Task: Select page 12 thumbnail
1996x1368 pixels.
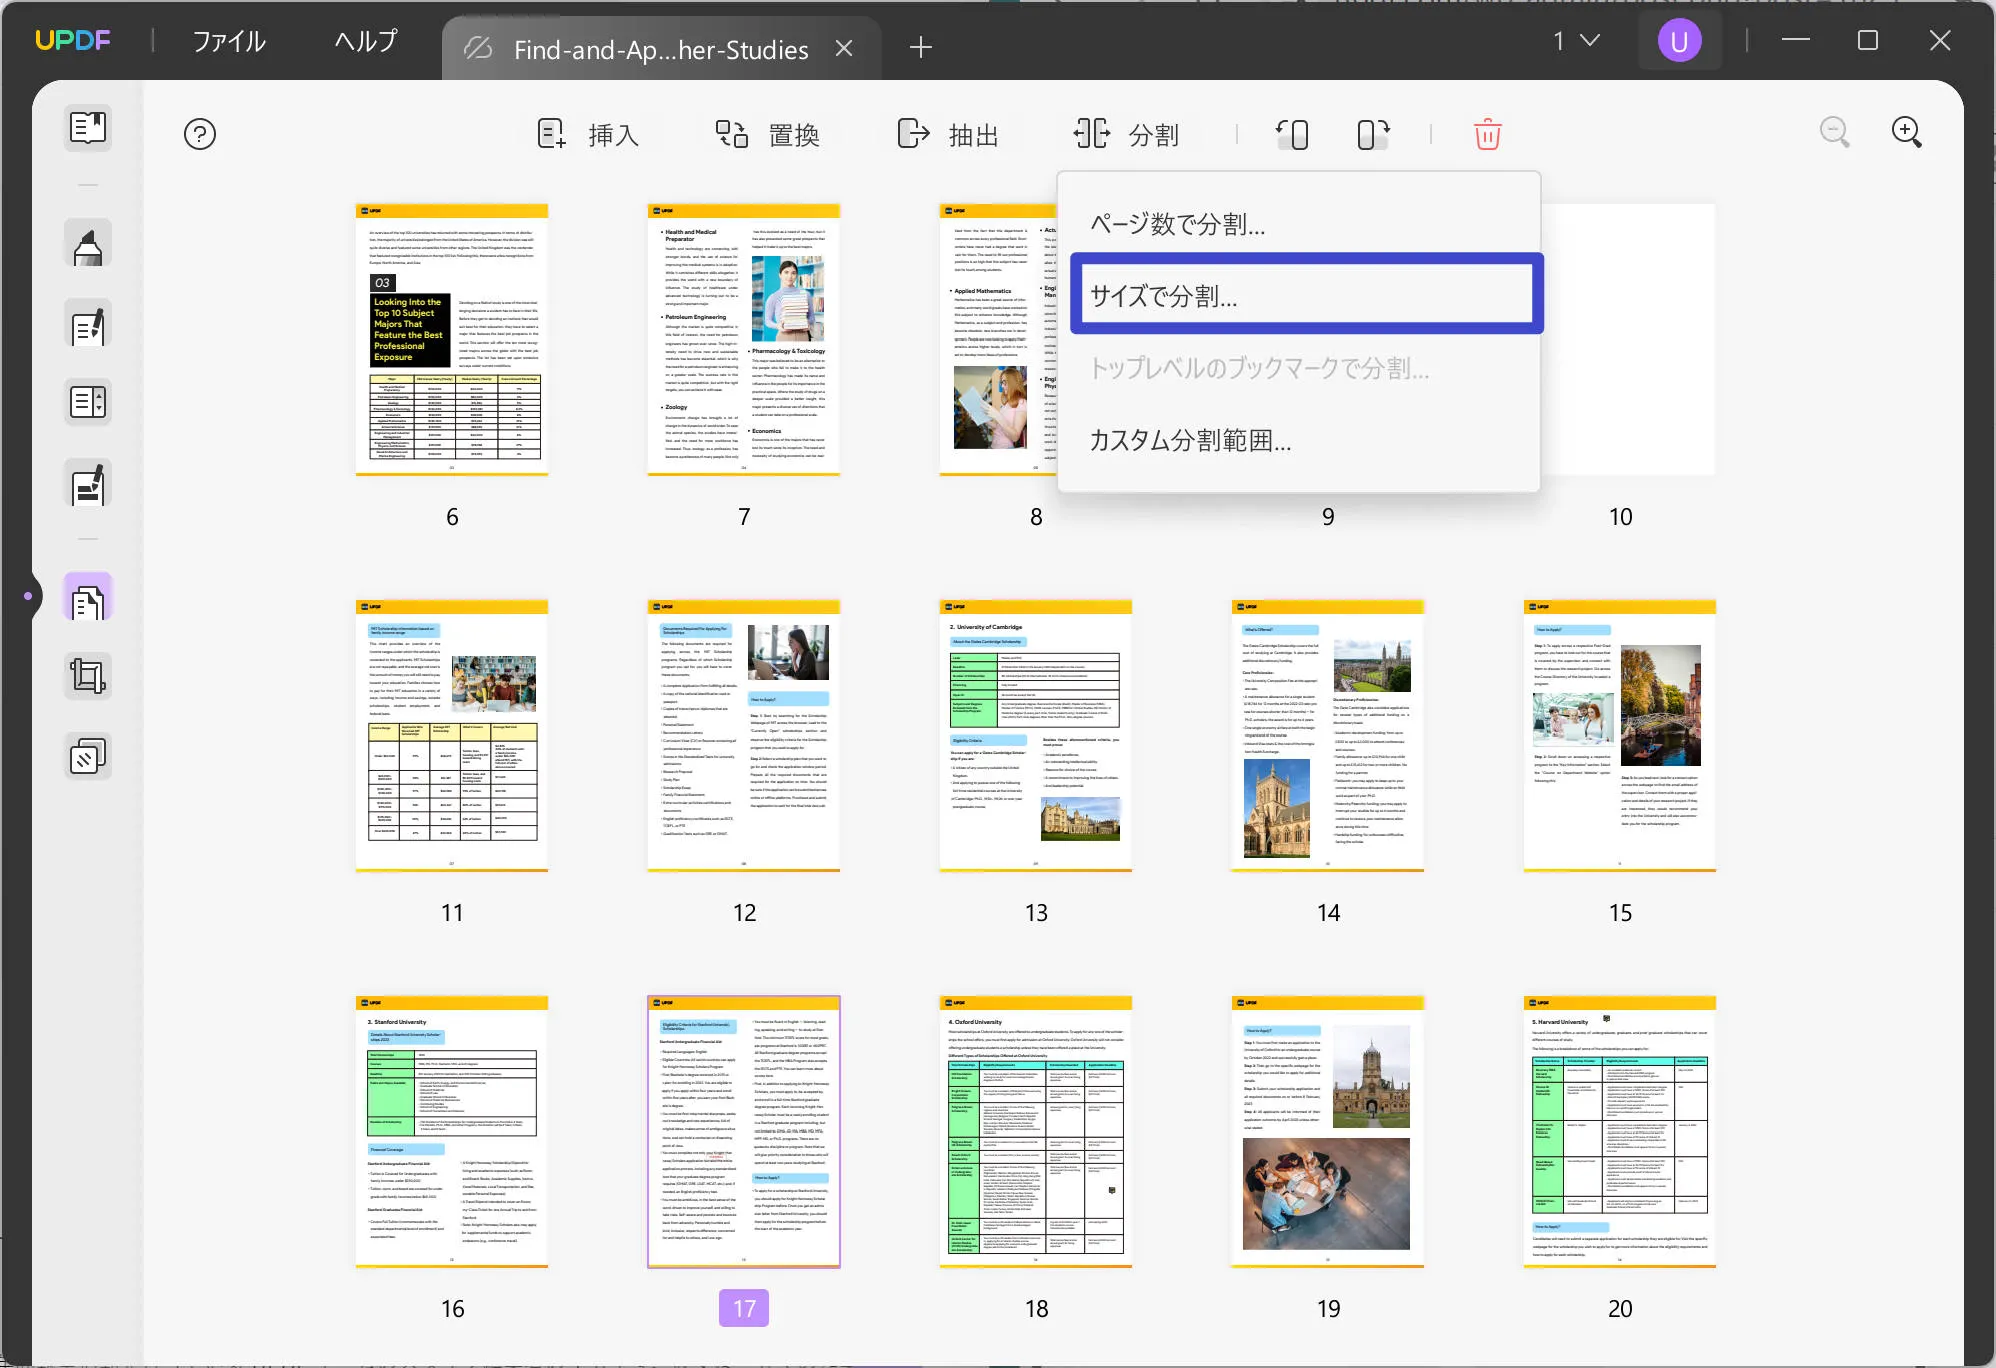Action: (744, 736)
